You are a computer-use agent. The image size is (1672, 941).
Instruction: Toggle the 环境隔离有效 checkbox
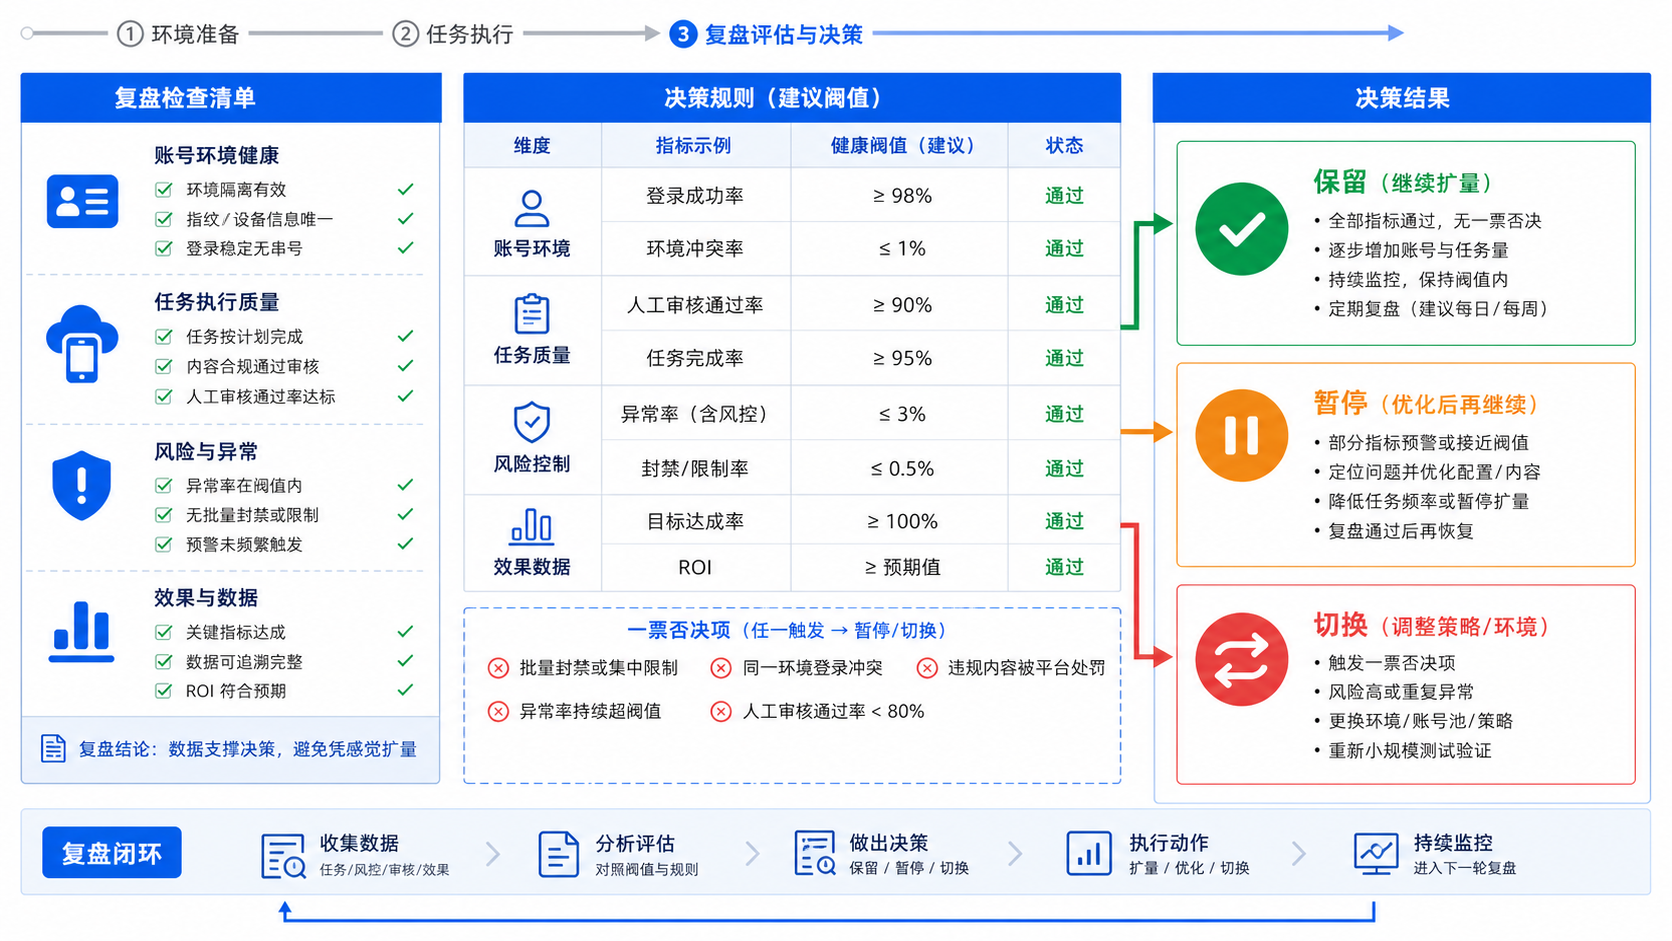[x=163, y=189]
